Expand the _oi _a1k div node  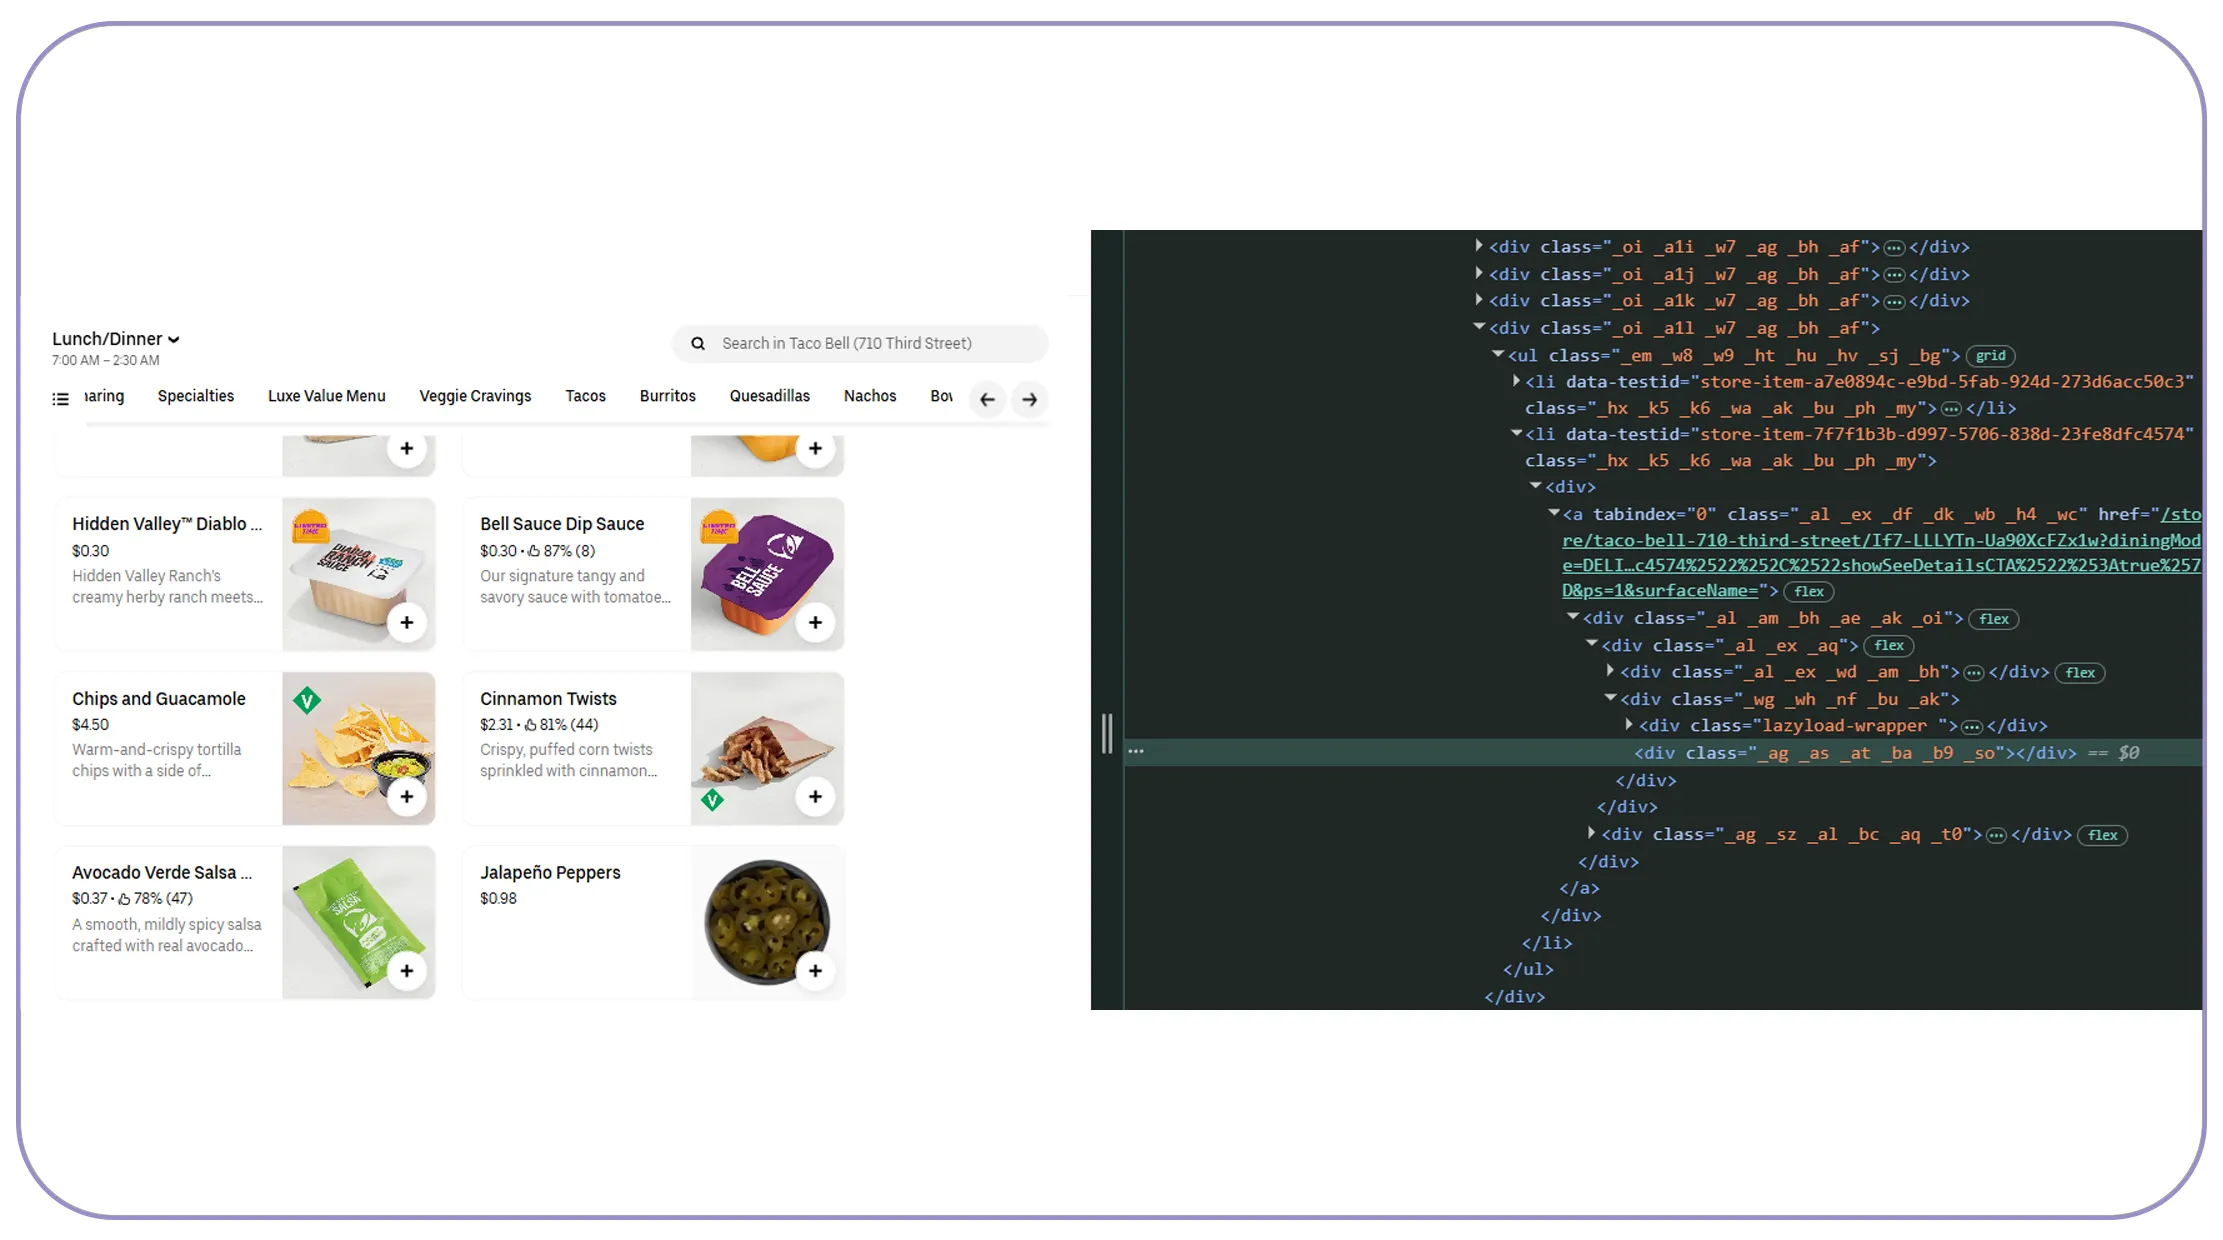(x=1479, y=299)
